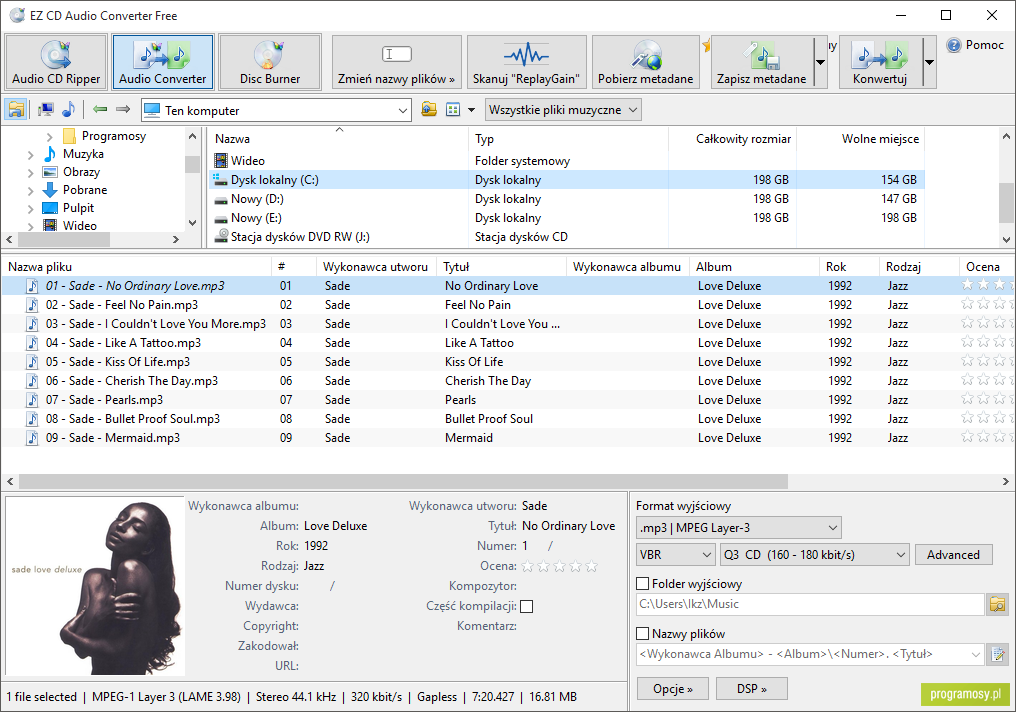Viewport: 1016px width, 712px height.
Task: Sort by Całkowity rozmiar column
Action: point(733,139)
